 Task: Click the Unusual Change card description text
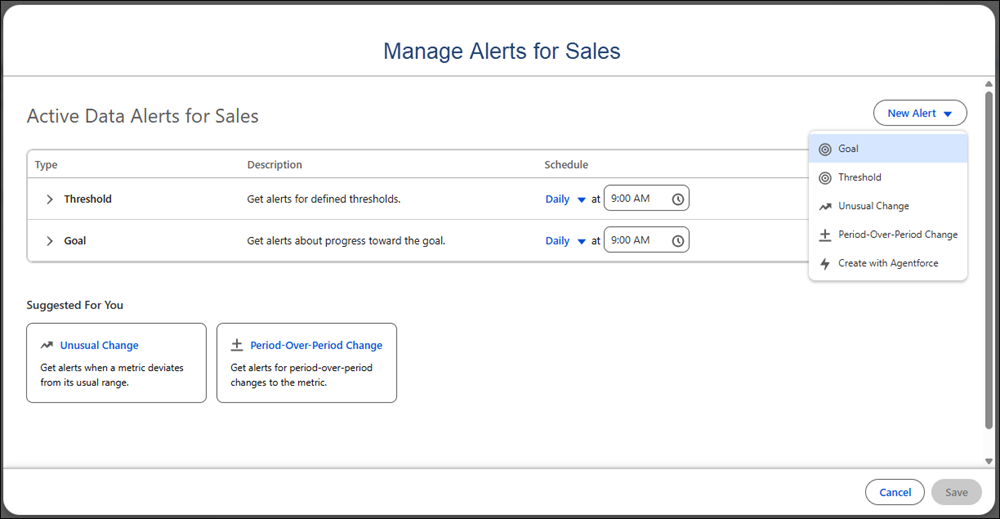click(x=112, y=375)
